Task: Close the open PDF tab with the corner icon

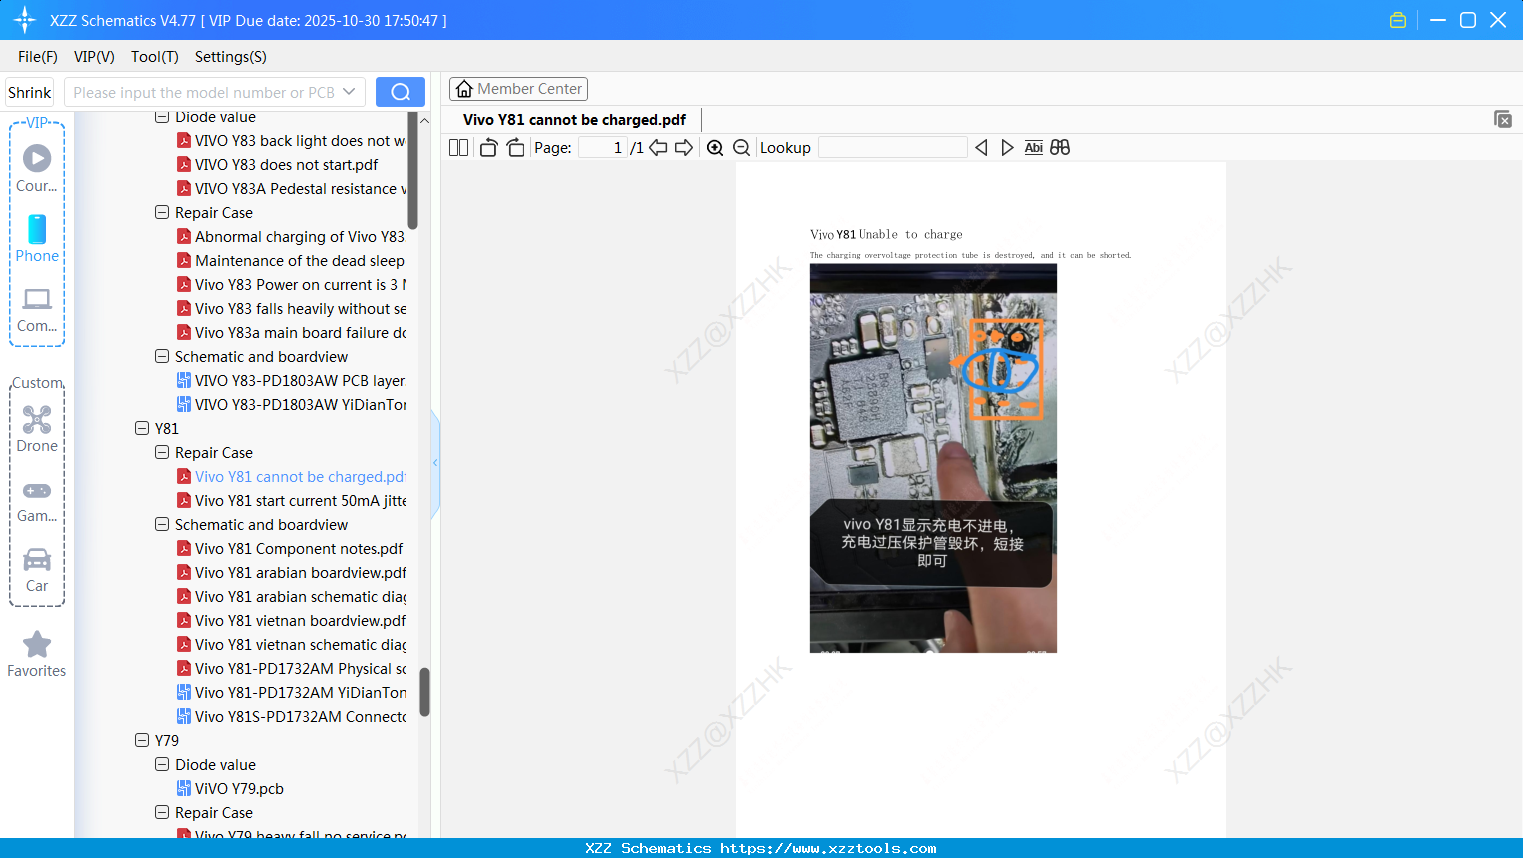Action: pyautogui.click(x=1502, y=119)
